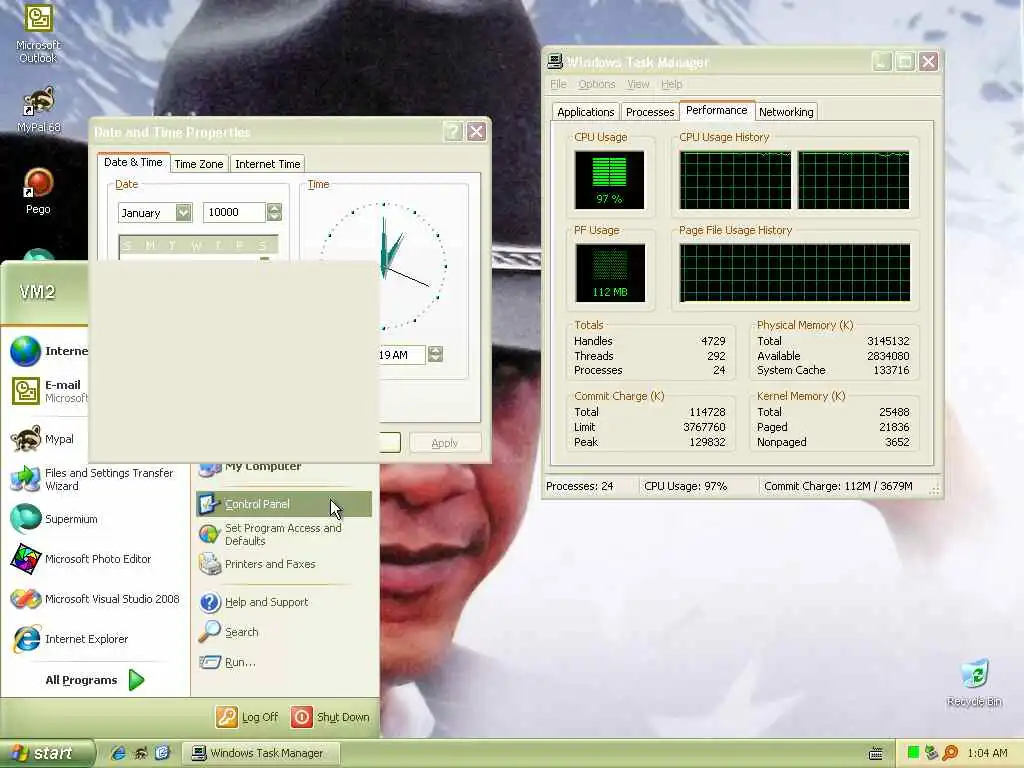Viewport: 1024px width, 768px height.
Task: Click the on-screen keyboard taskbar icon
Action: pos(876,754)
